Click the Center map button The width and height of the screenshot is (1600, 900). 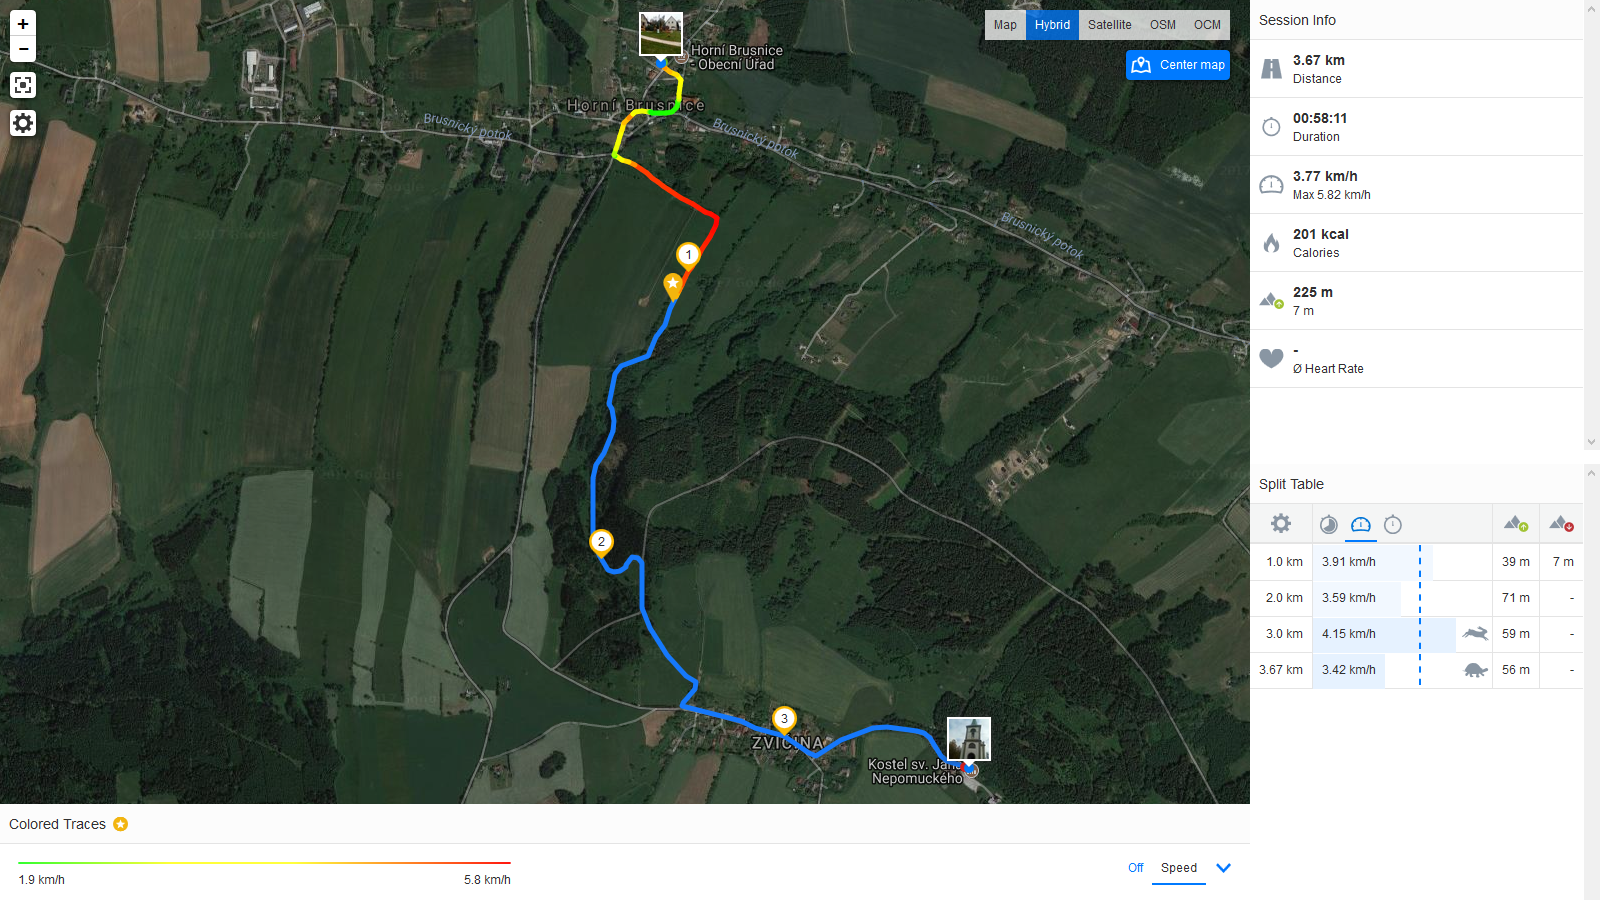[1178, 65]
